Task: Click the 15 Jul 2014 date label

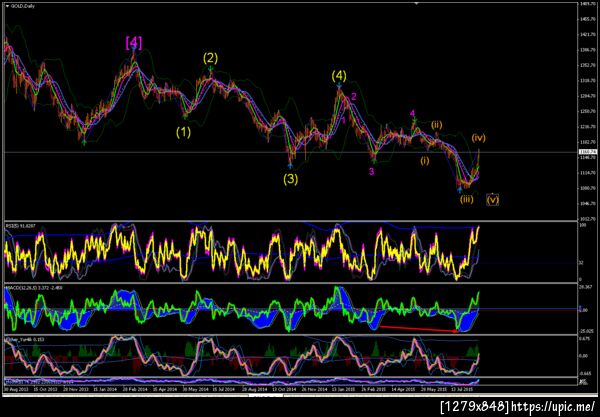Action: tap(223, 389)
